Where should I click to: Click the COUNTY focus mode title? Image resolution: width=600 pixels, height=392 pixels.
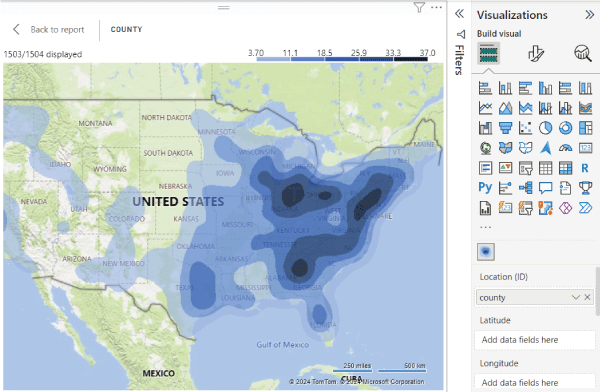point(126,29)
